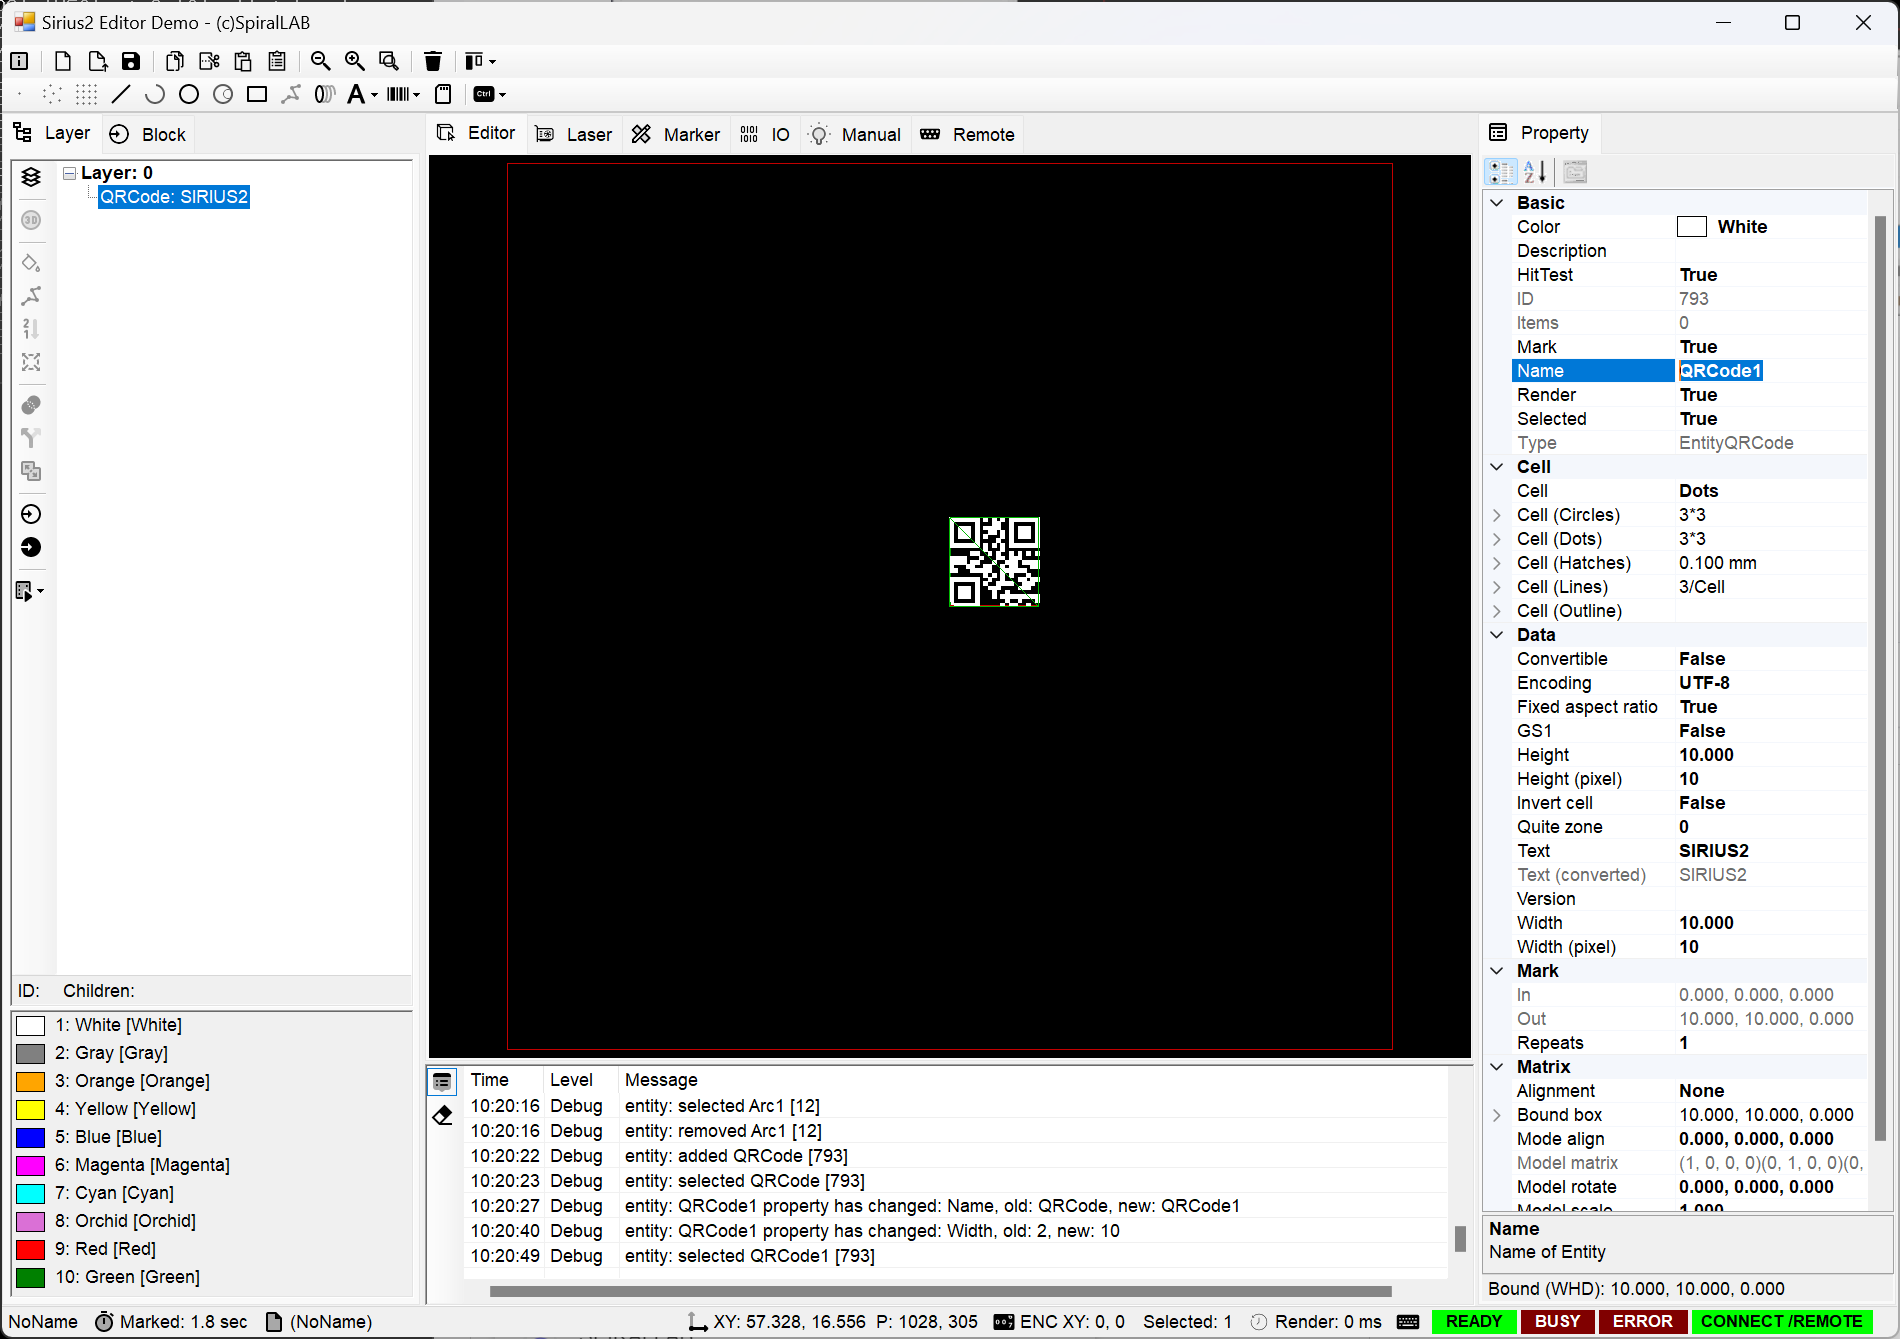This screenshot has height=1339, width=1900.
Task: Expand the Cell (Circles) property
Action: (x=1497, y=515)
